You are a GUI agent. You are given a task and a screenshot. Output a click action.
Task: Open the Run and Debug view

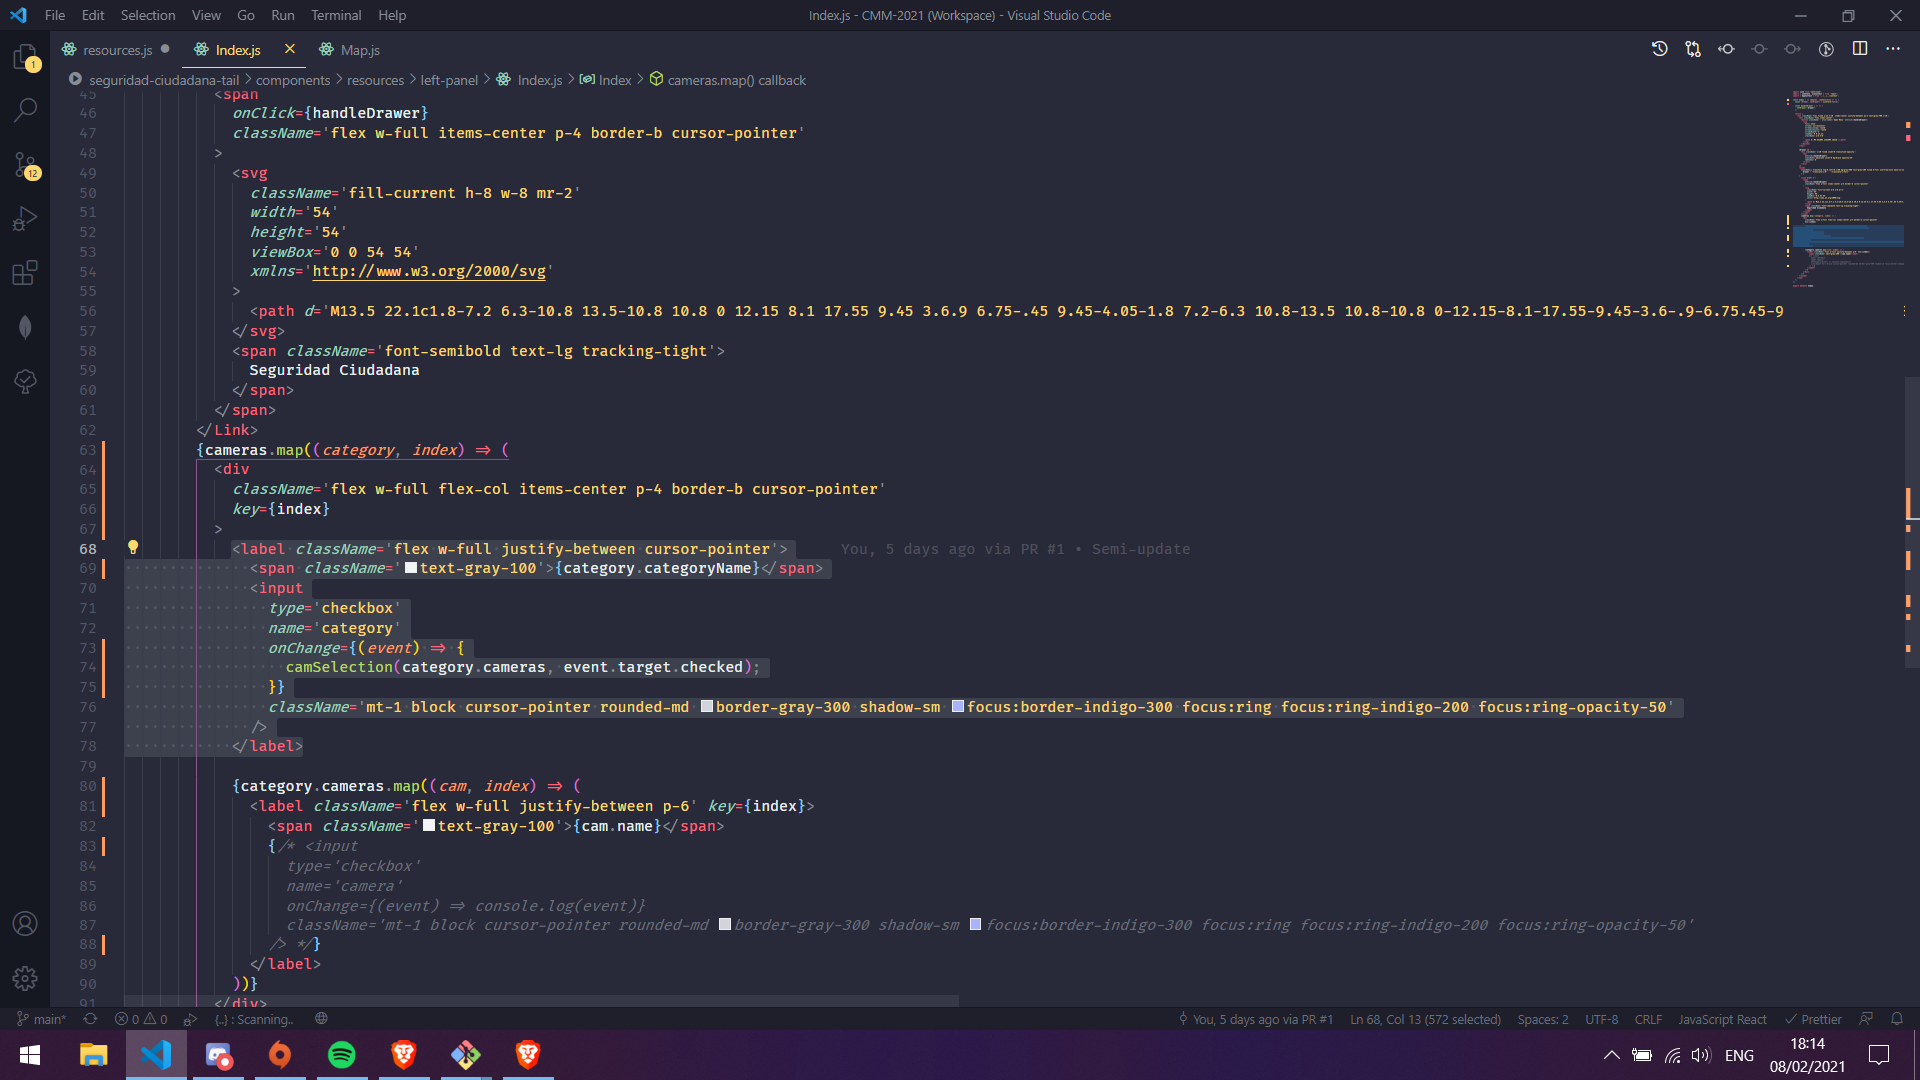click(25, 218)
